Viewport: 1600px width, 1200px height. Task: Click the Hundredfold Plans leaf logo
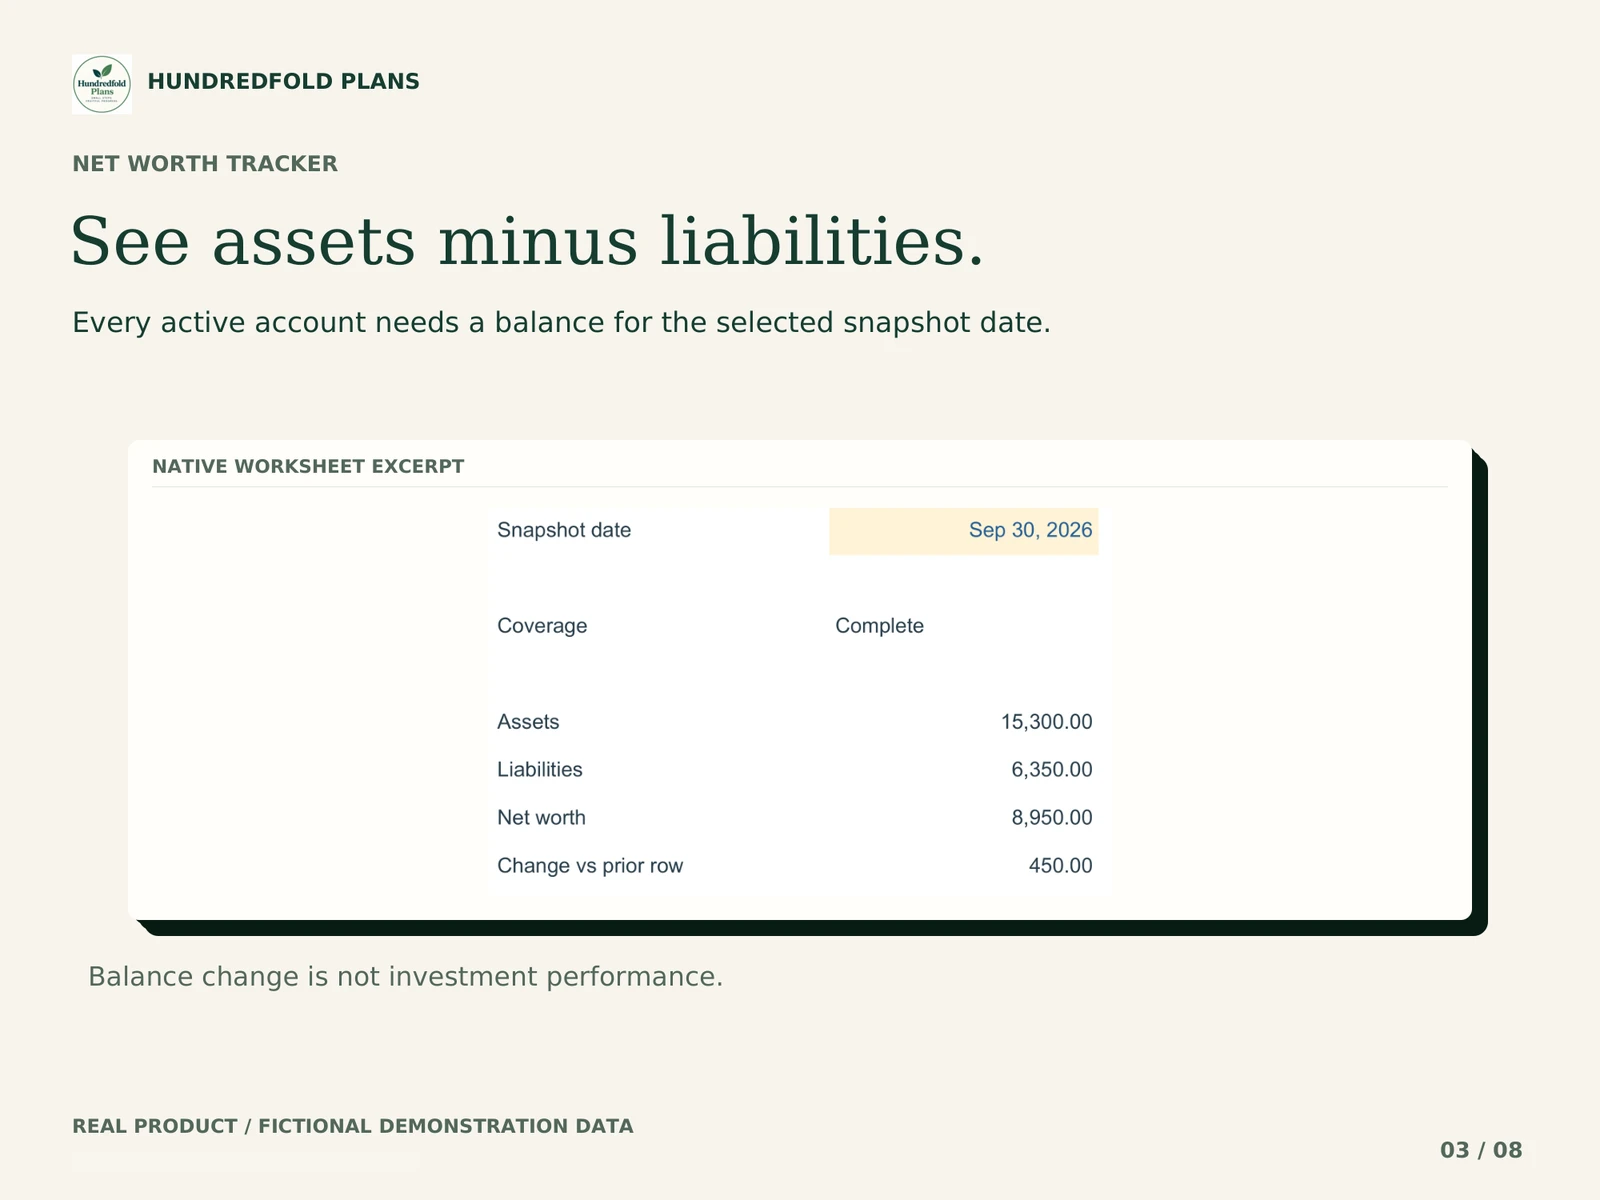[102, 84]
